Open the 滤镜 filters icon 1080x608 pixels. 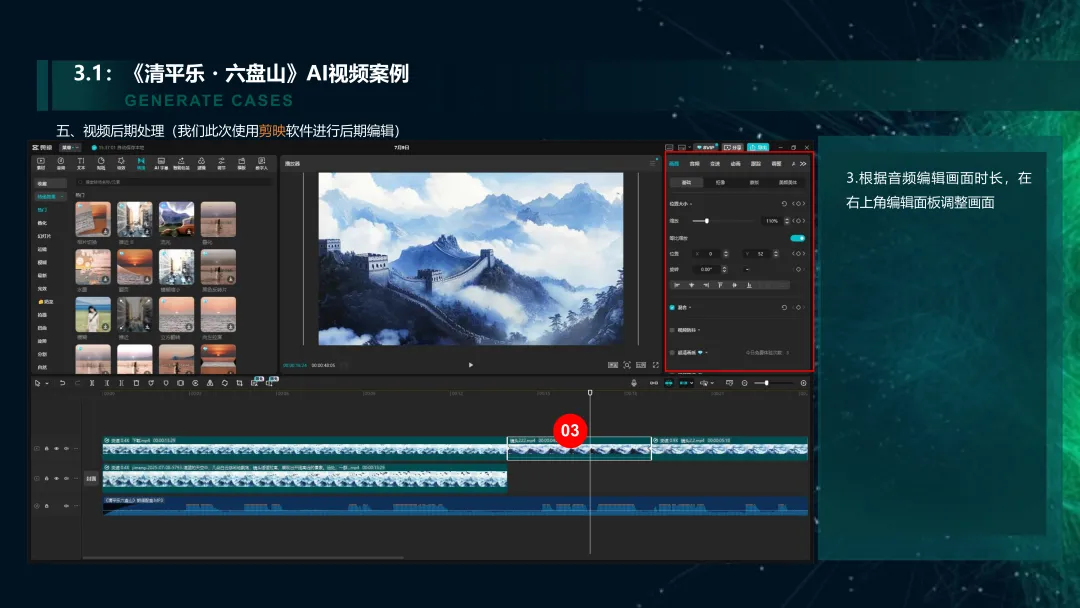[x=201, y=163]
